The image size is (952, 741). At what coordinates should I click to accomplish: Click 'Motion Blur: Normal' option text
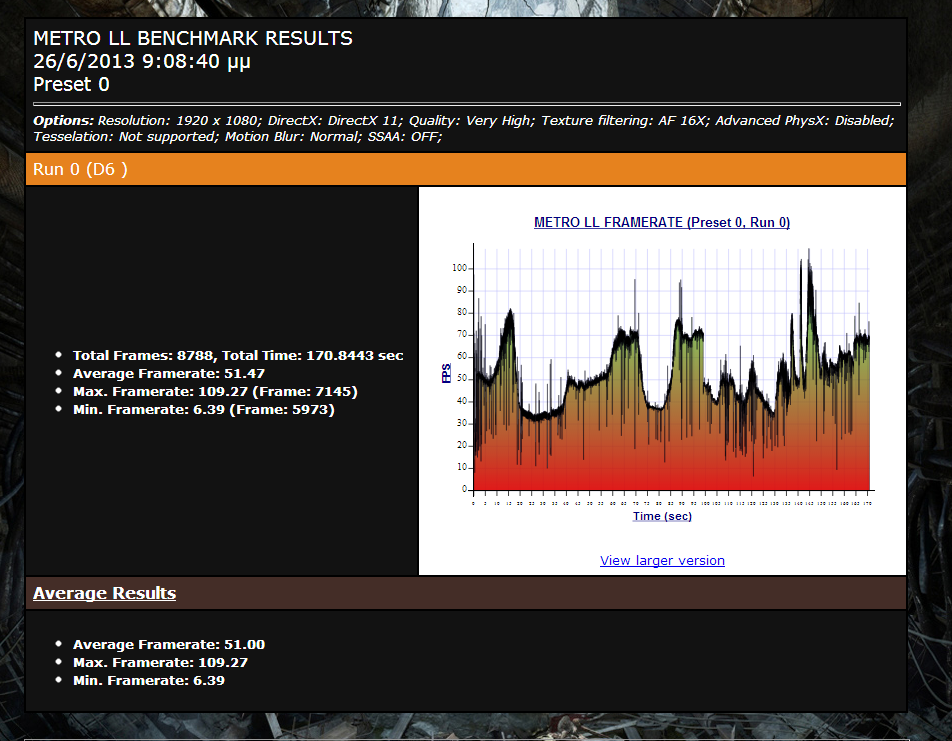[294, 137]
